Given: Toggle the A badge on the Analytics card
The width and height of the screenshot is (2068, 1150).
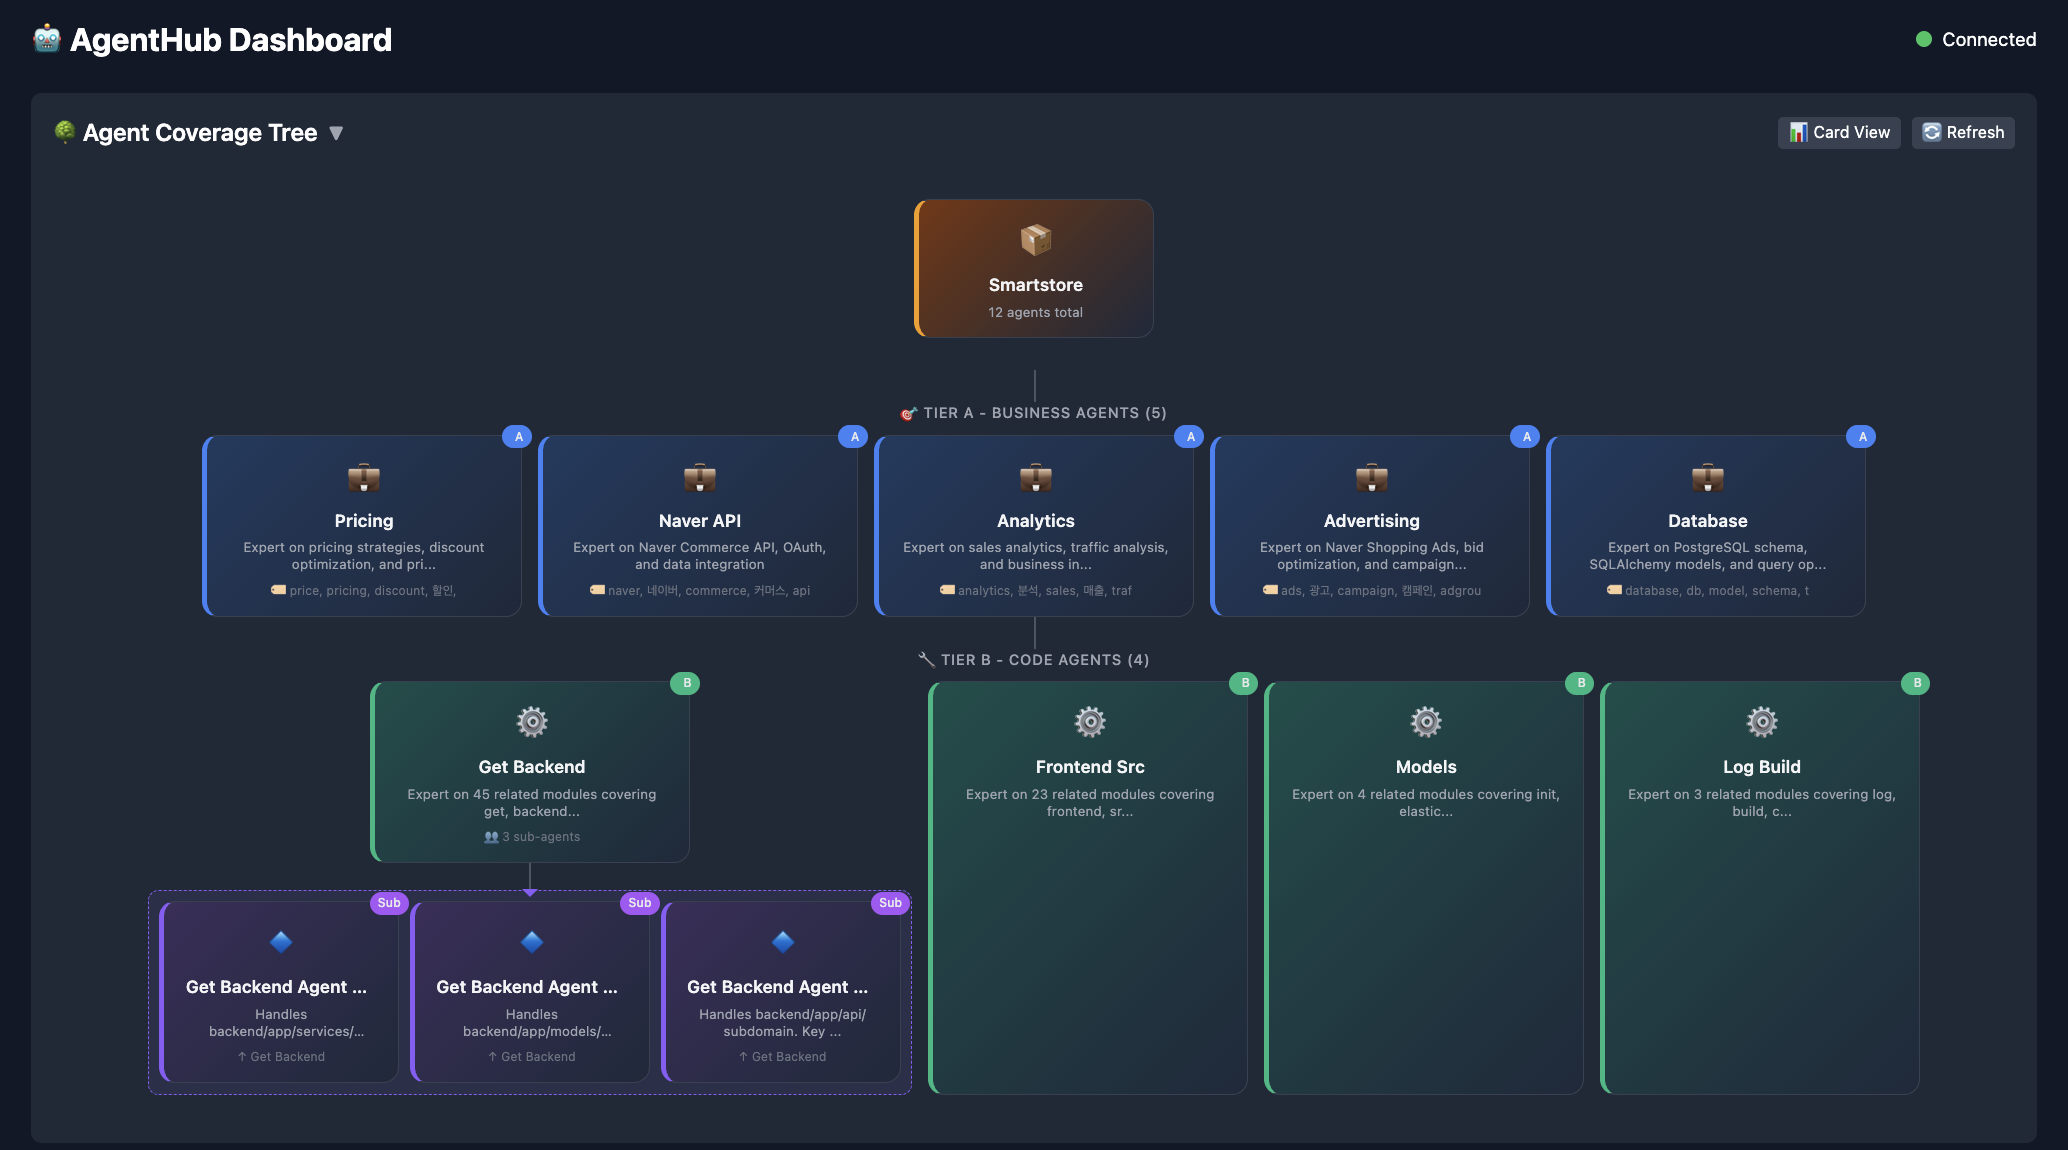Looking at the screenshot, I should (x=1189, y=436).
